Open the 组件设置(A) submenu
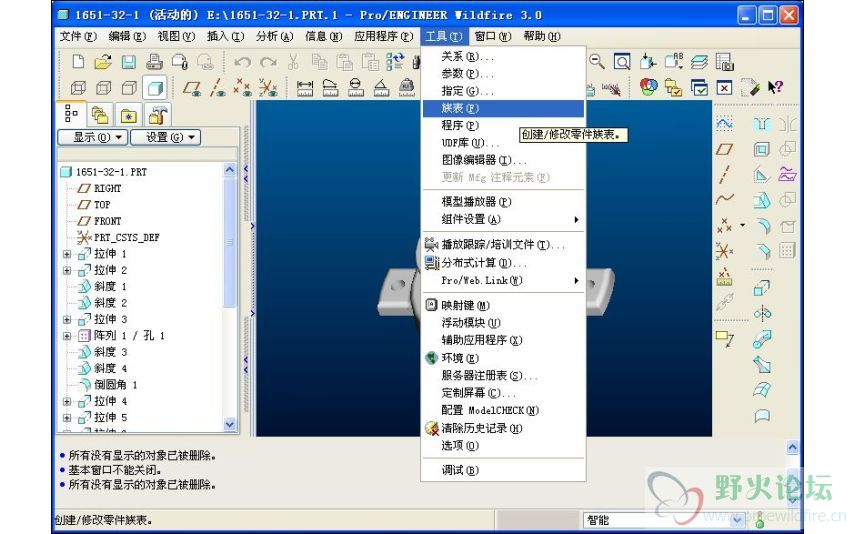 coord(503,219)
